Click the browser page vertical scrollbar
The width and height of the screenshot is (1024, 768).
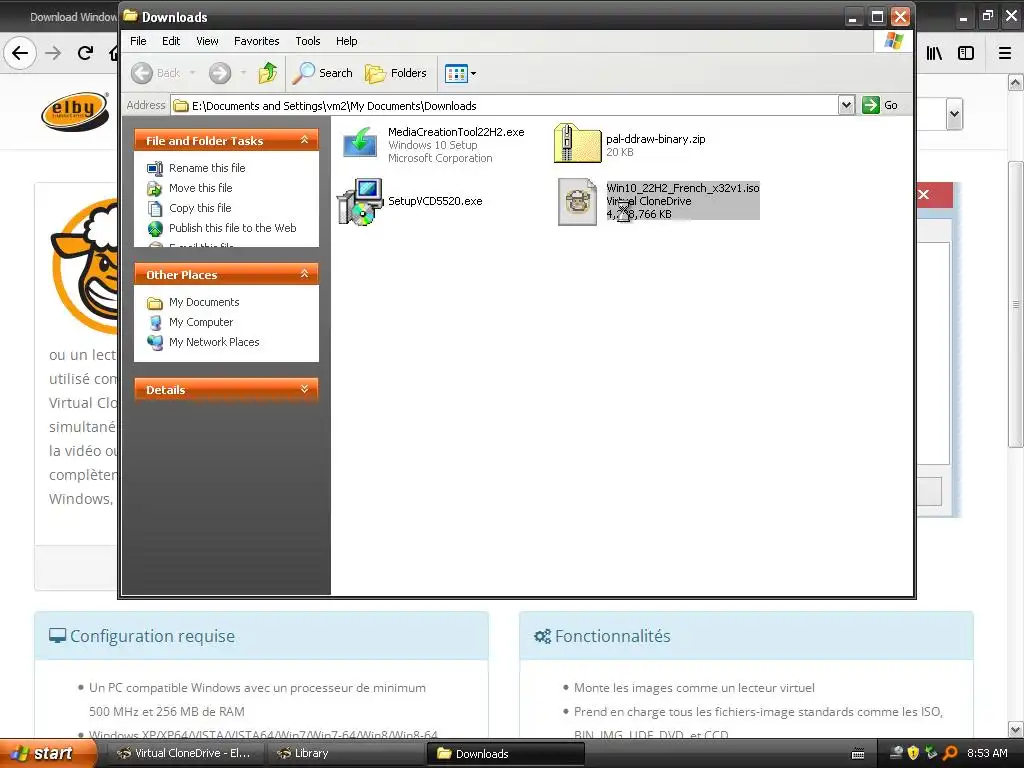coord(1016,304)
